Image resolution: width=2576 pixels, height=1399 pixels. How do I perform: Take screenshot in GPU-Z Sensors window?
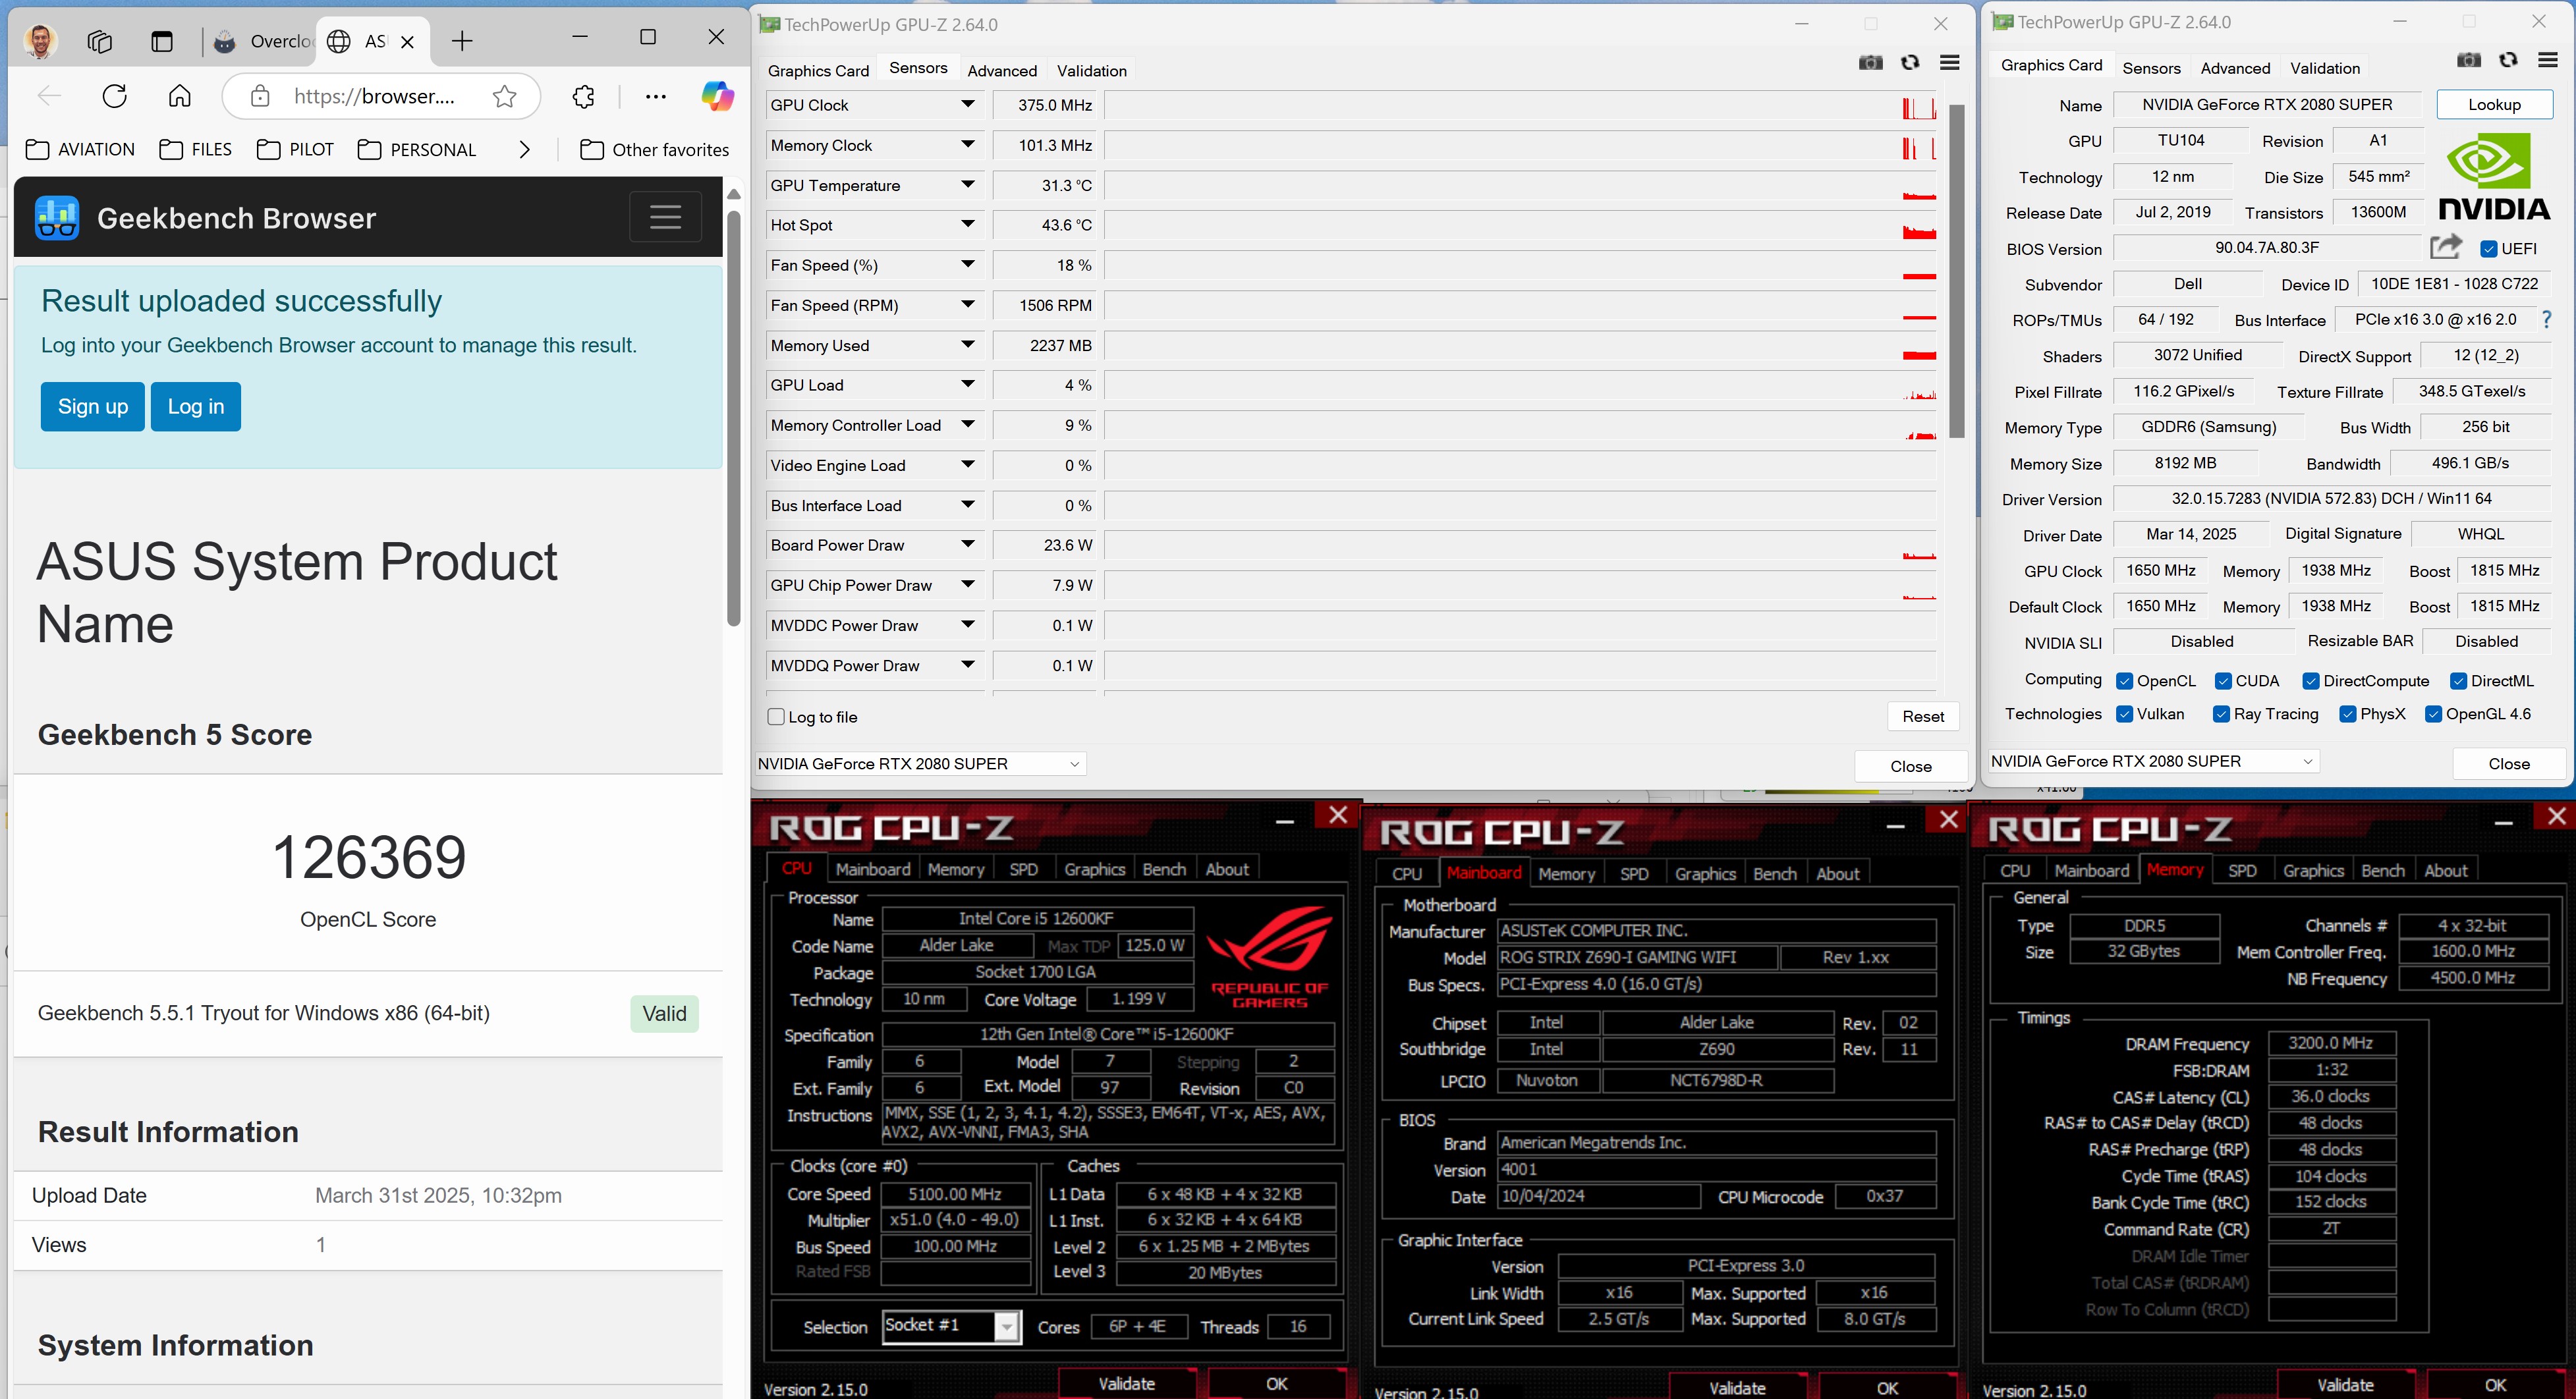(1870, 62)
